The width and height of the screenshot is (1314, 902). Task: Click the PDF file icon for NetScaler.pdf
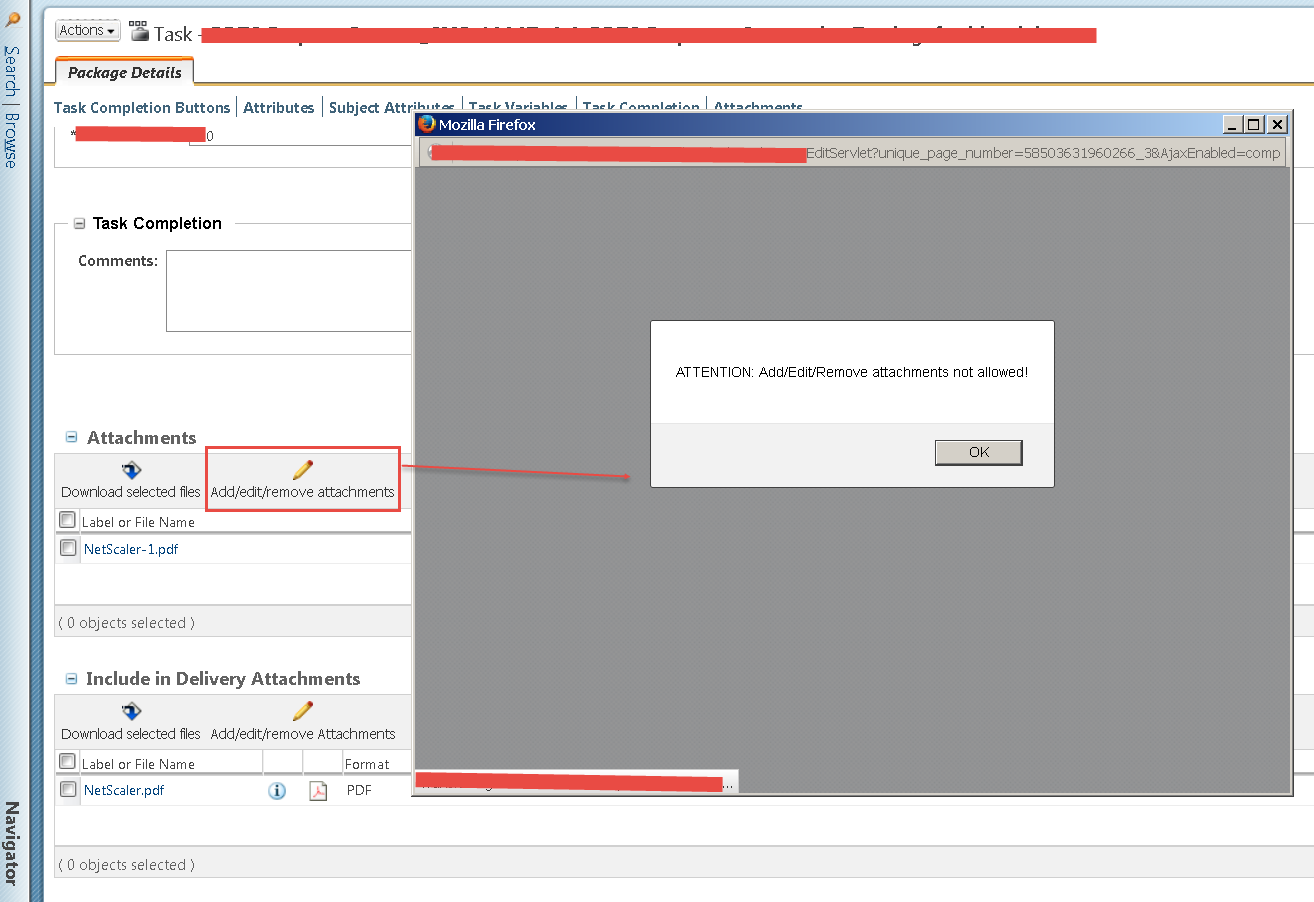(318, 791)
